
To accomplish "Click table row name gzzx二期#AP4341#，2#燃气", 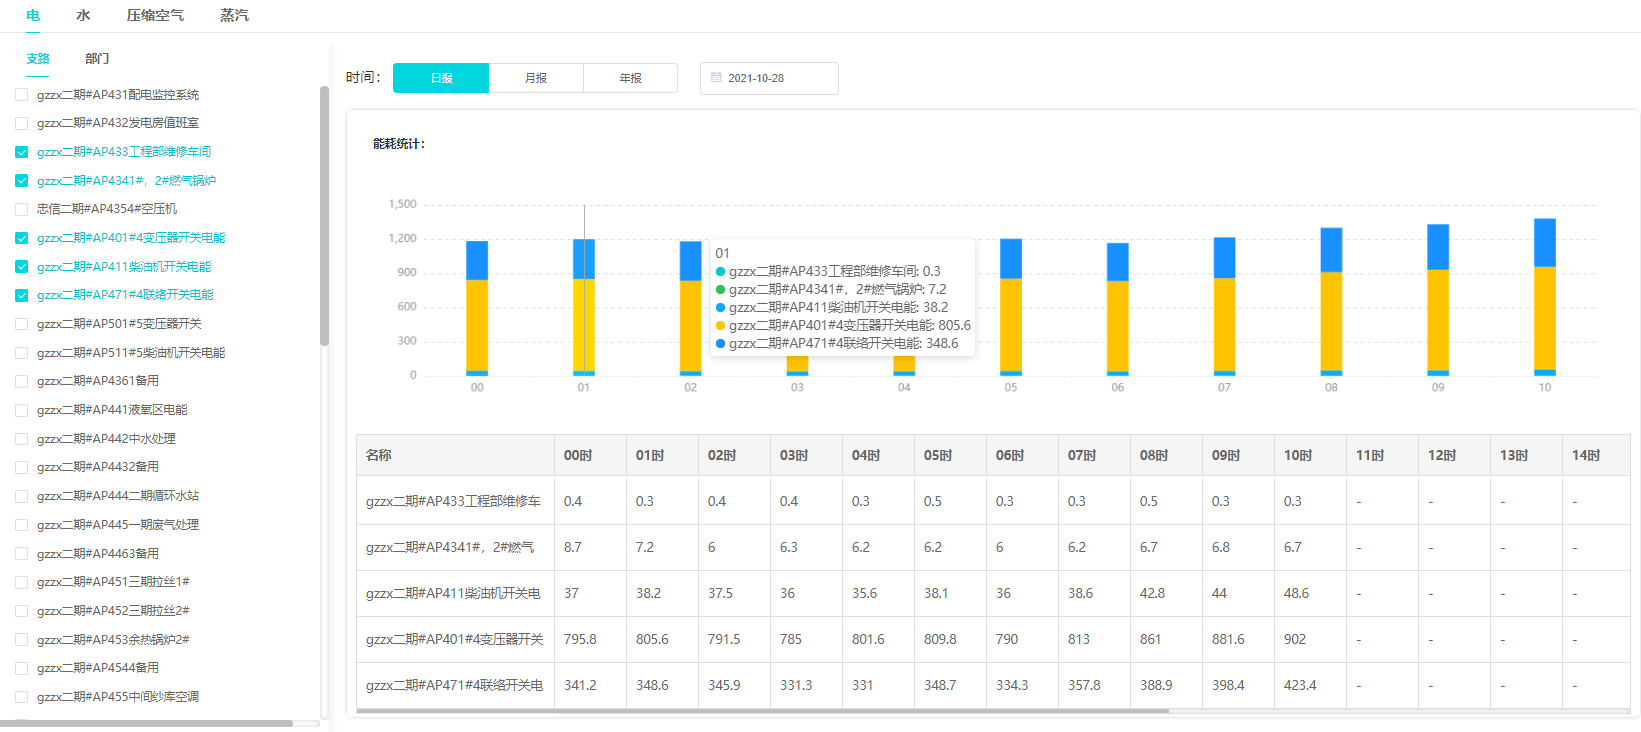I will [450, 547].
